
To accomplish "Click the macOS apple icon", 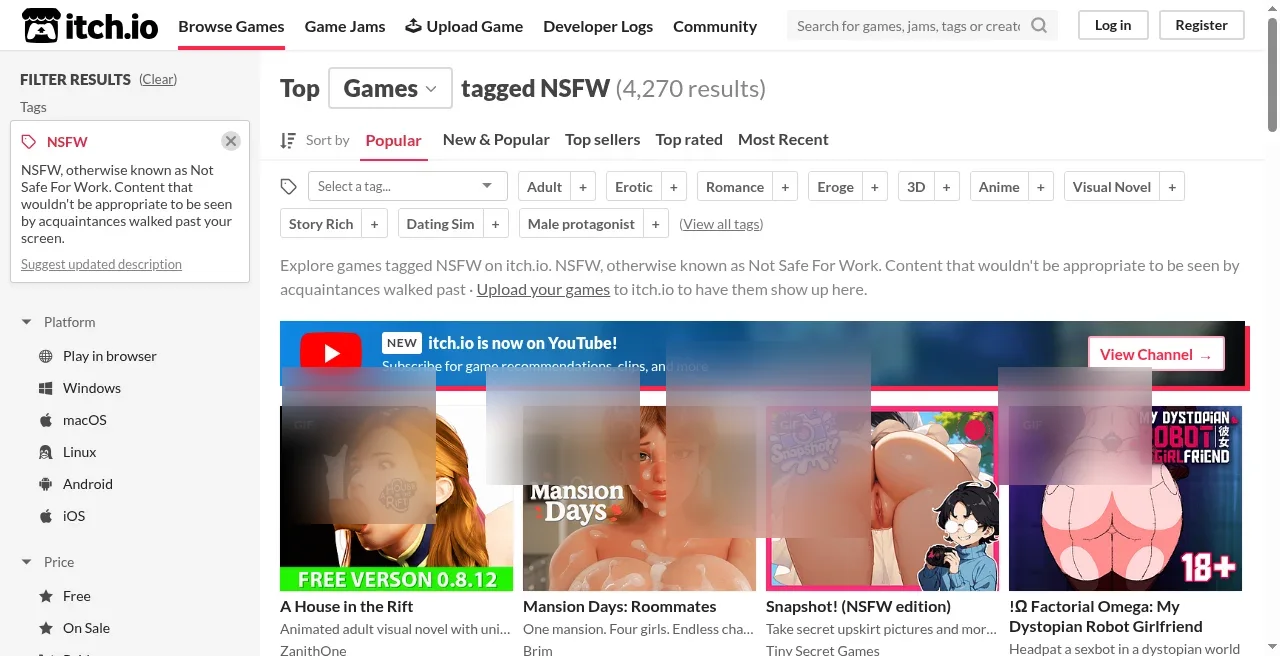I will [x=45, y=420].
